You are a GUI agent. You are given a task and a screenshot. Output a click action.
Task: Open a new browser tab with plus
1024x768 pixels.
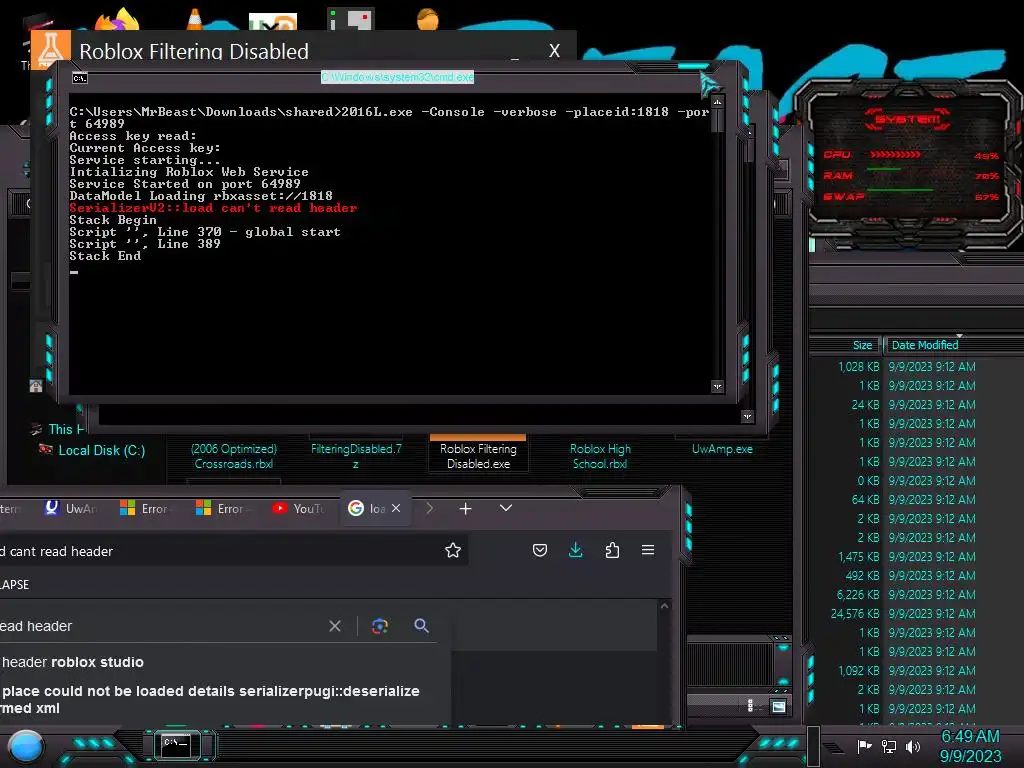click(x=465, y=508)
